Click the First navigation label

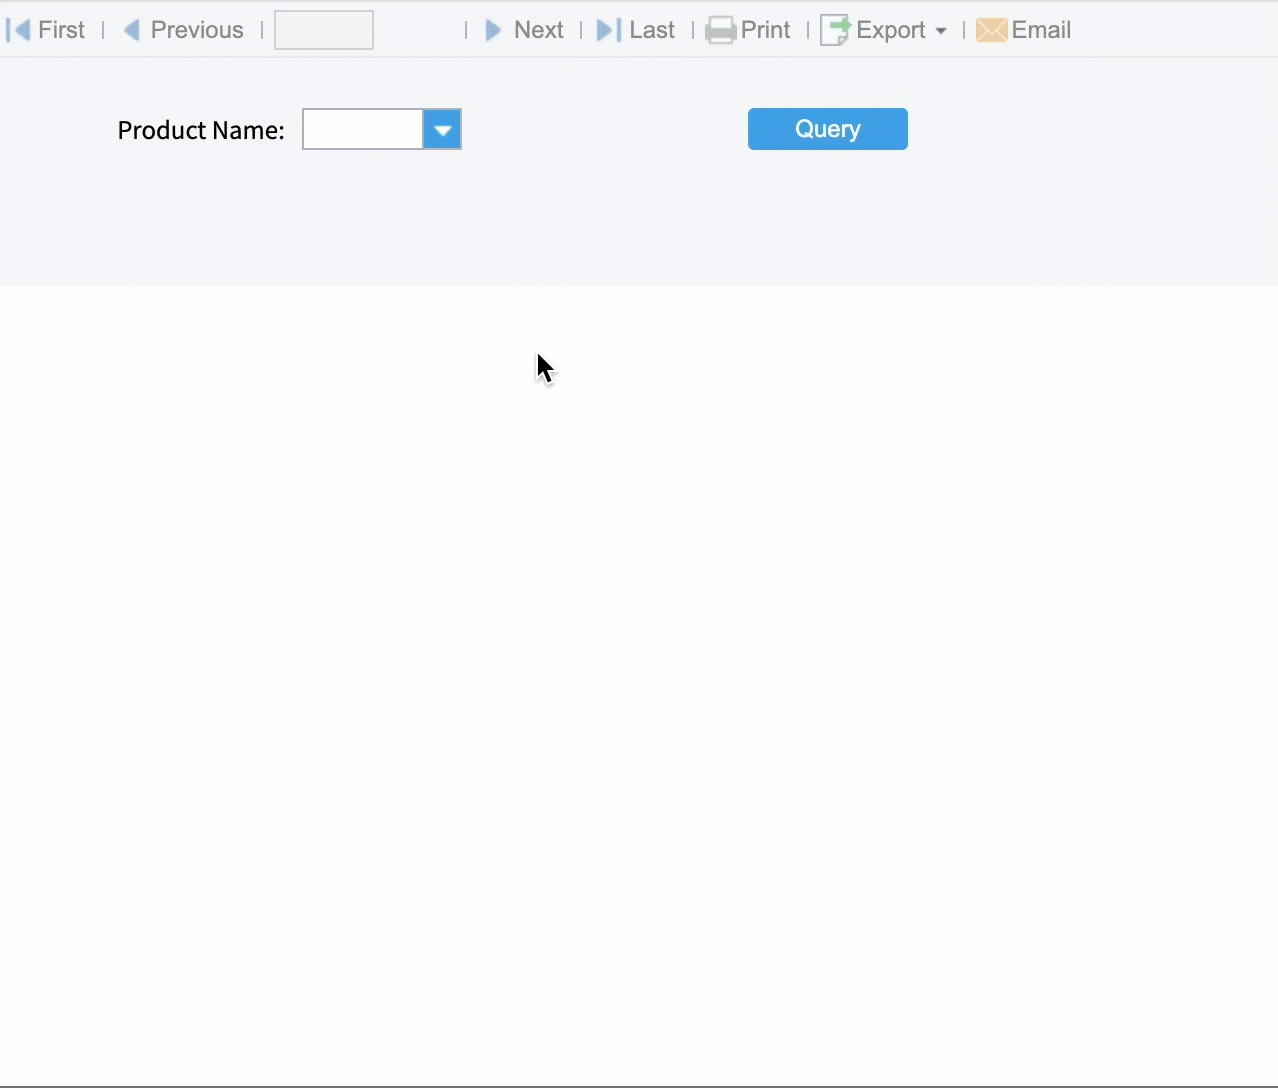pyautogui.click(x=62, y=29)
